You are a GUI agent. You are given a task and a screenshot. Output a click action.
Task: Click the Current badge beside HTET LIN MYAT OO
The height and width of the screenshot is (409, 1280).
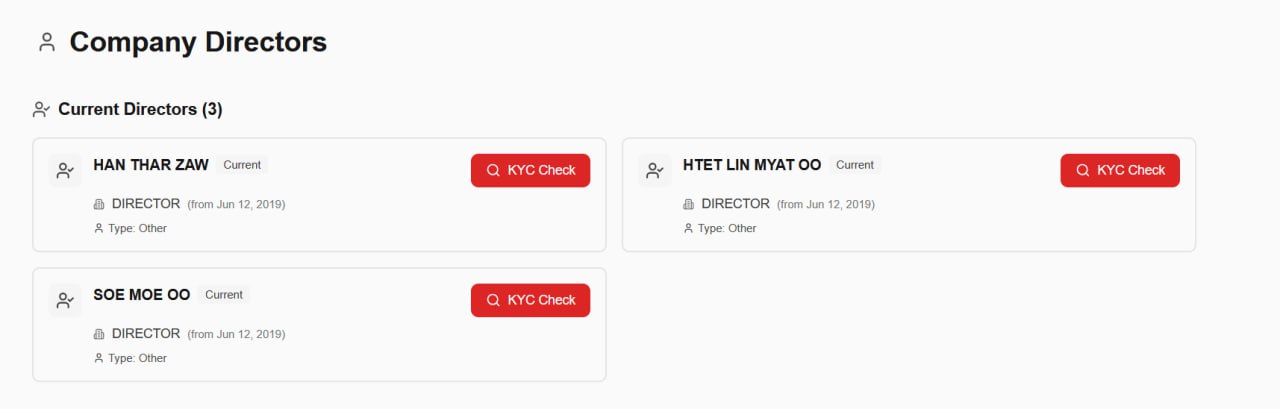(x=855, y=165)
